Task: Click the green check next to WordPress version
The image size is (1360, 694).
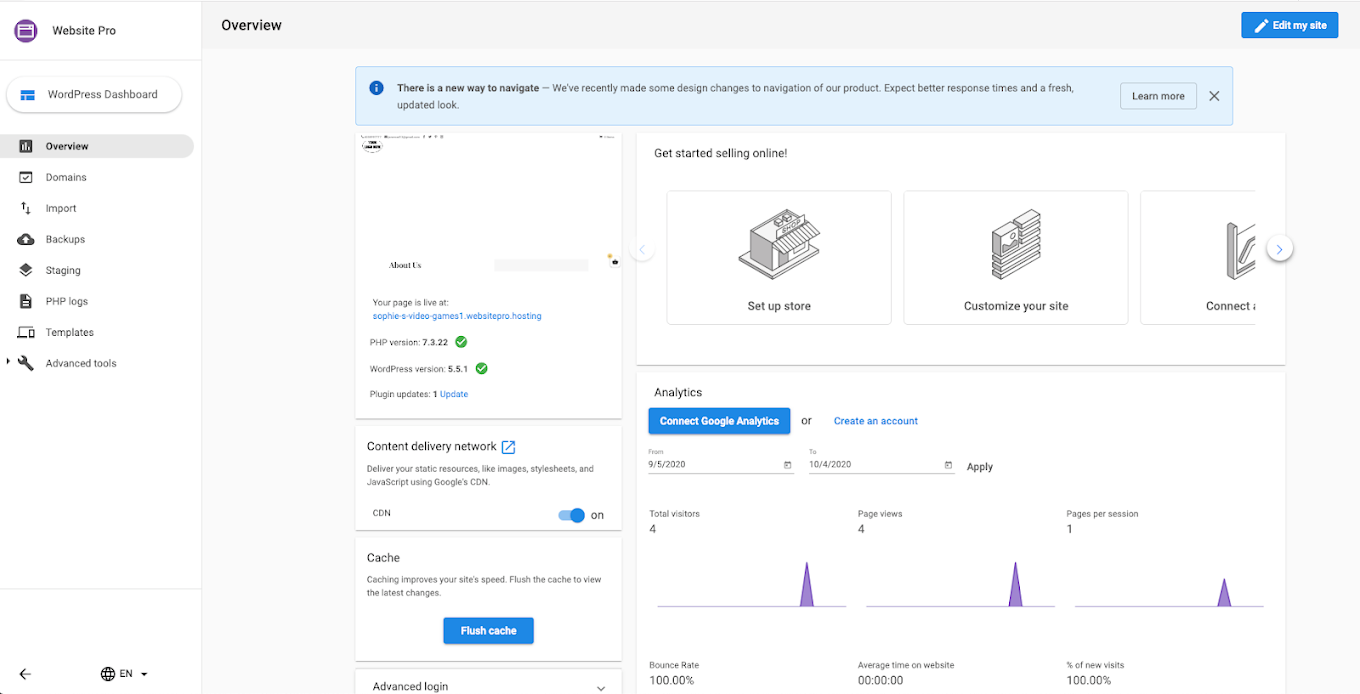Action: (481, 368)
